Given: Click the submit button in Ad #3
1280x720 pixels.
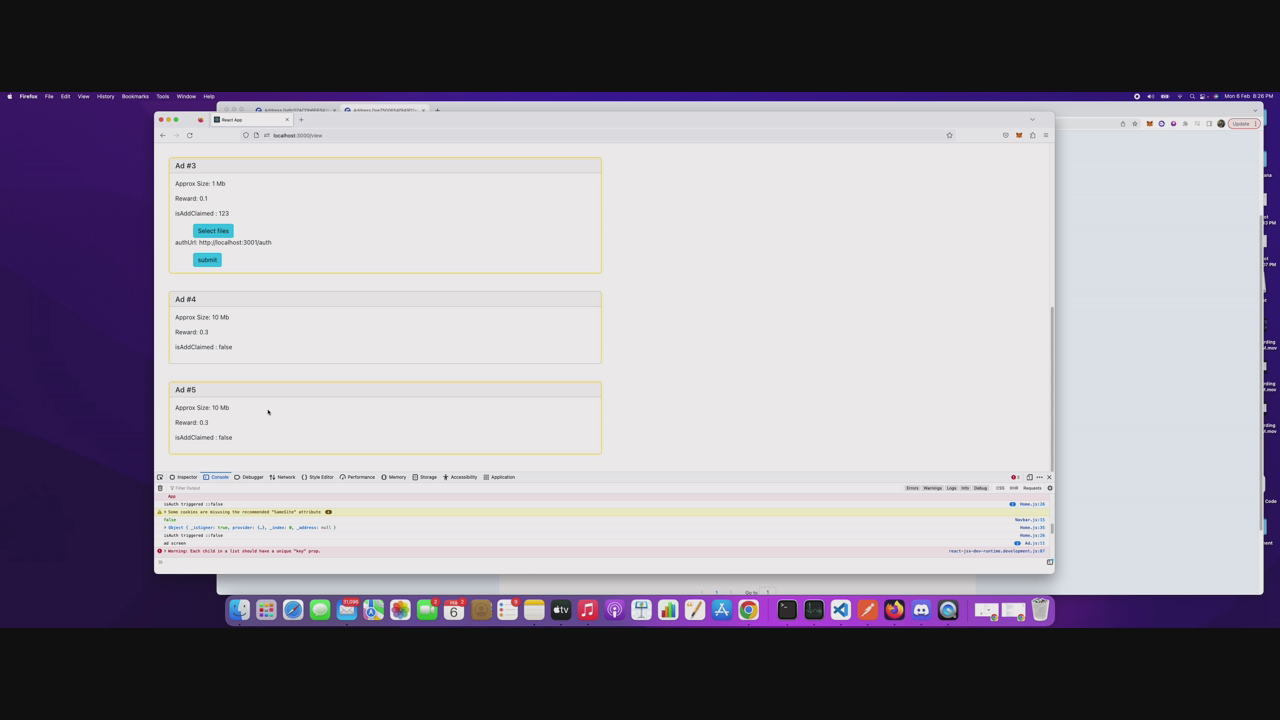Looking at the screenshot, I should coord(207,260).
